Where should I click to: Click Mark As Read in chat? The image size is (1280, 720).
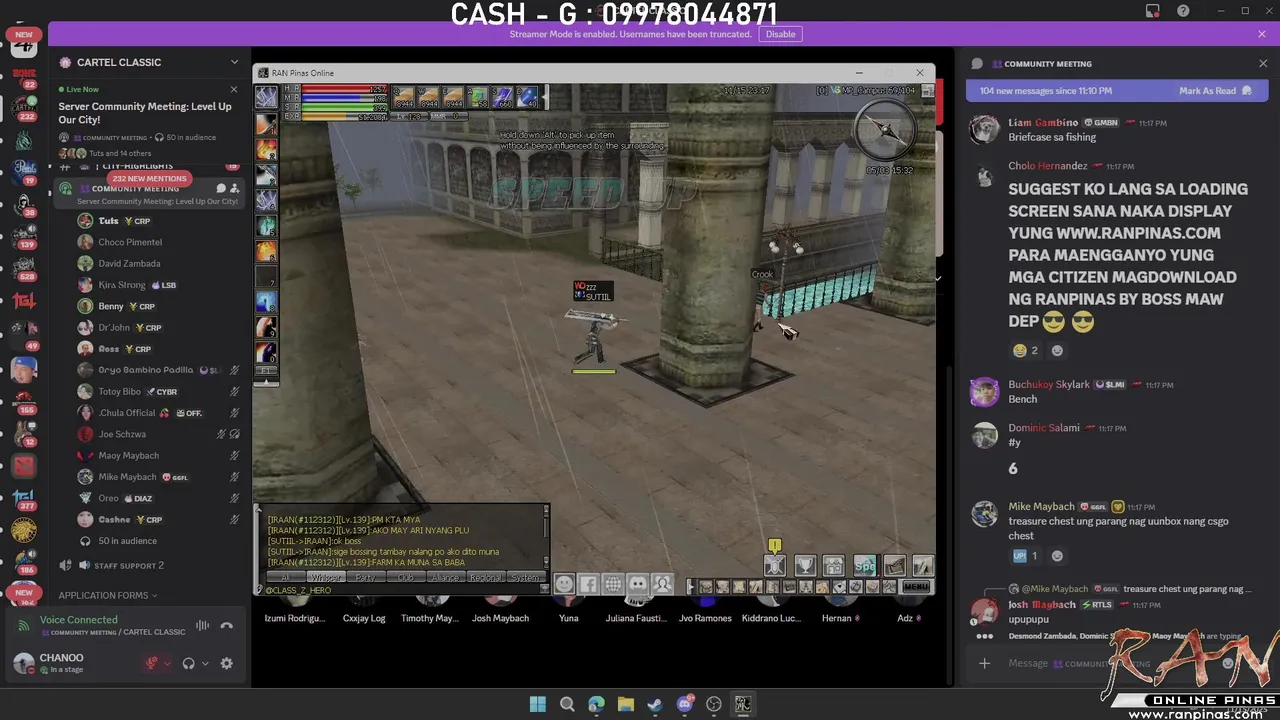[1214, 91]
